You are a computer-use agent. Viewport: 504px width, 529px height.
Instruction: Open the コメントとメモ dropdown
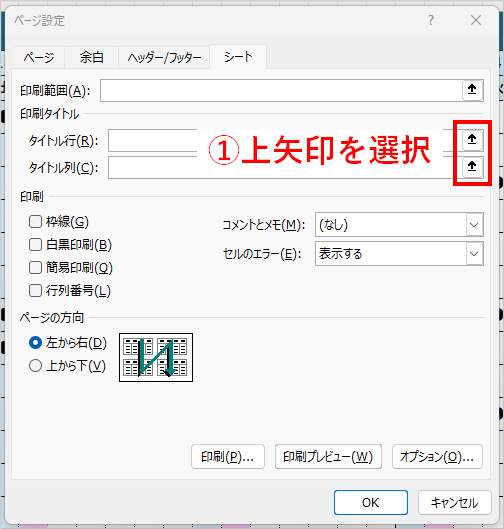coord(399,225)
